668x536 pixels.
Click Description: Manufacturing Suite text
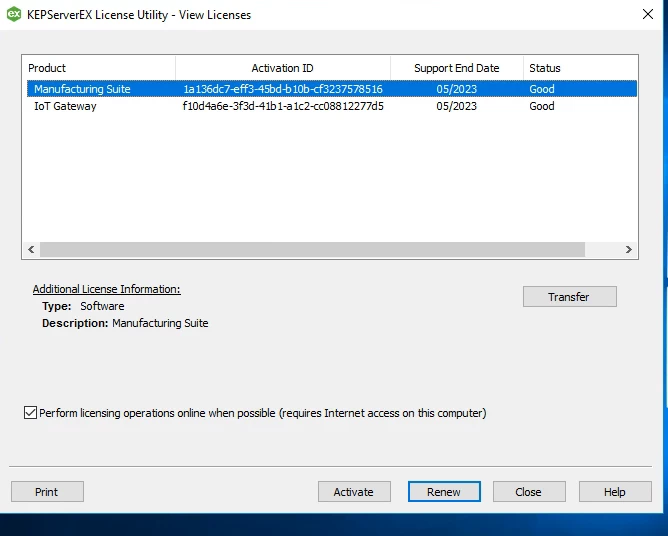(x=125, y=323)
